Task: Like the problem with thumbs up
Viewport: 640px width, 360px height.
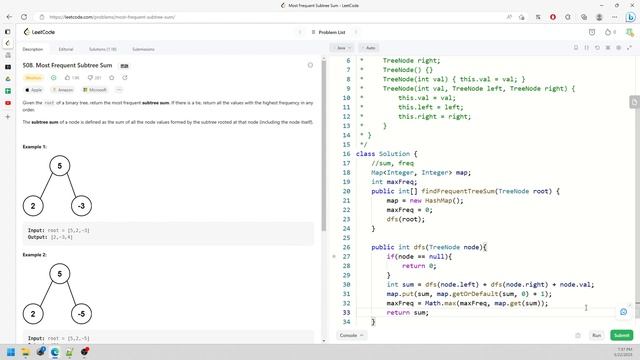Action: [72, 78]
